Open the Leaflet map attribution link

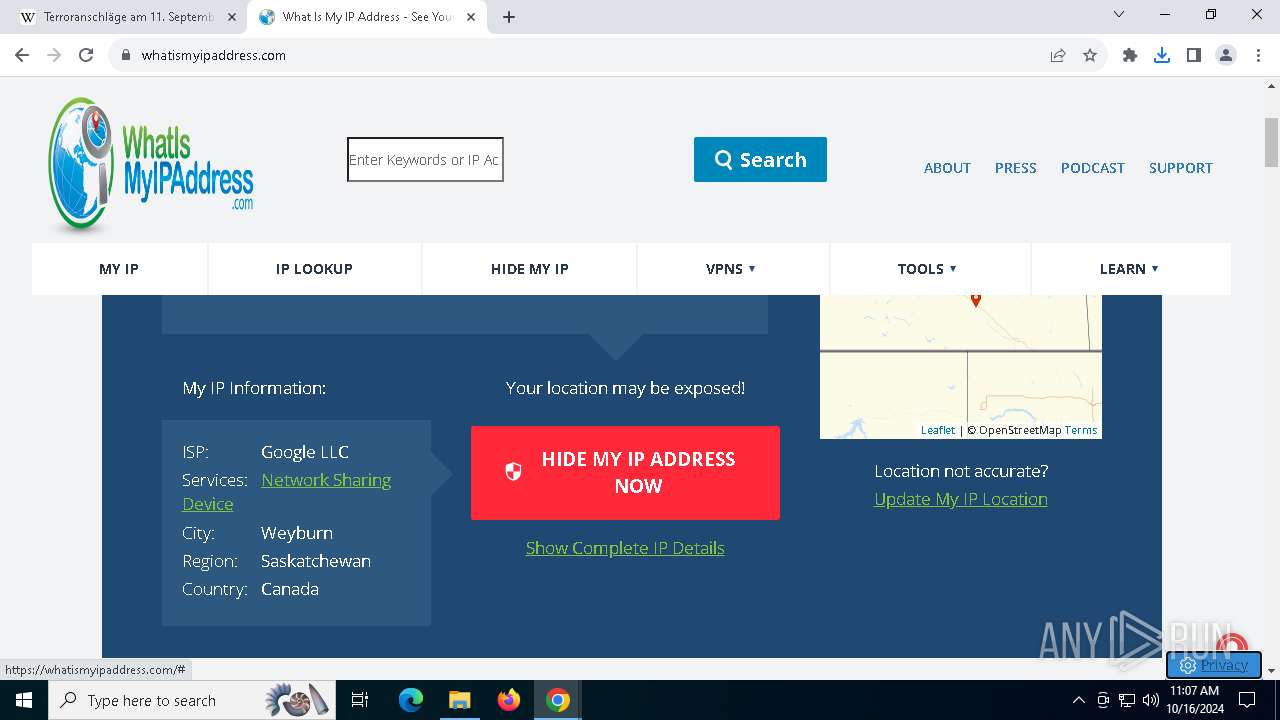tap(938, 430)
